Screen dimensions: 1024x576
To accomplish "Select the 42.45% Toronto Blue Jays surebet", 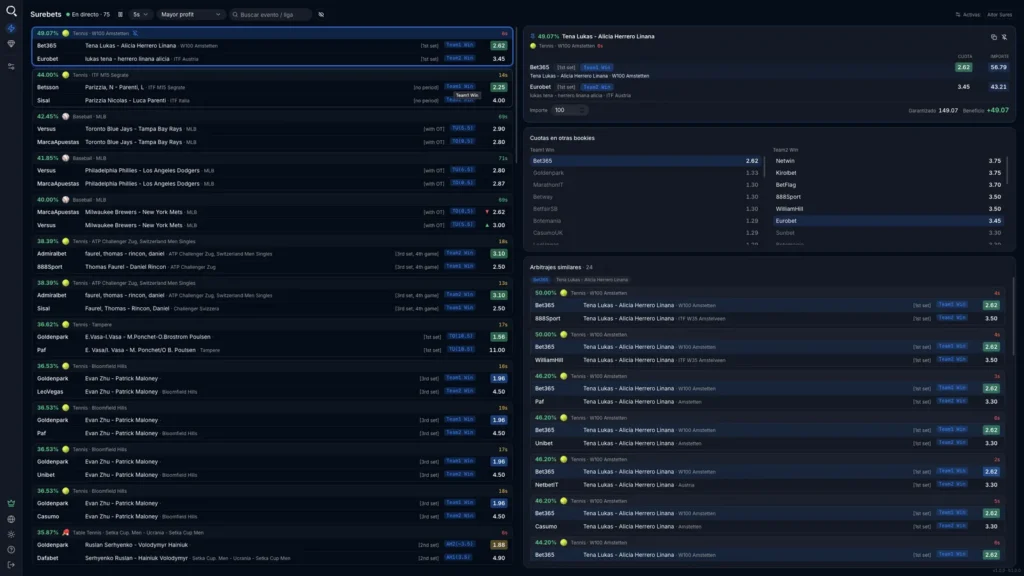I will pos(272,129).
